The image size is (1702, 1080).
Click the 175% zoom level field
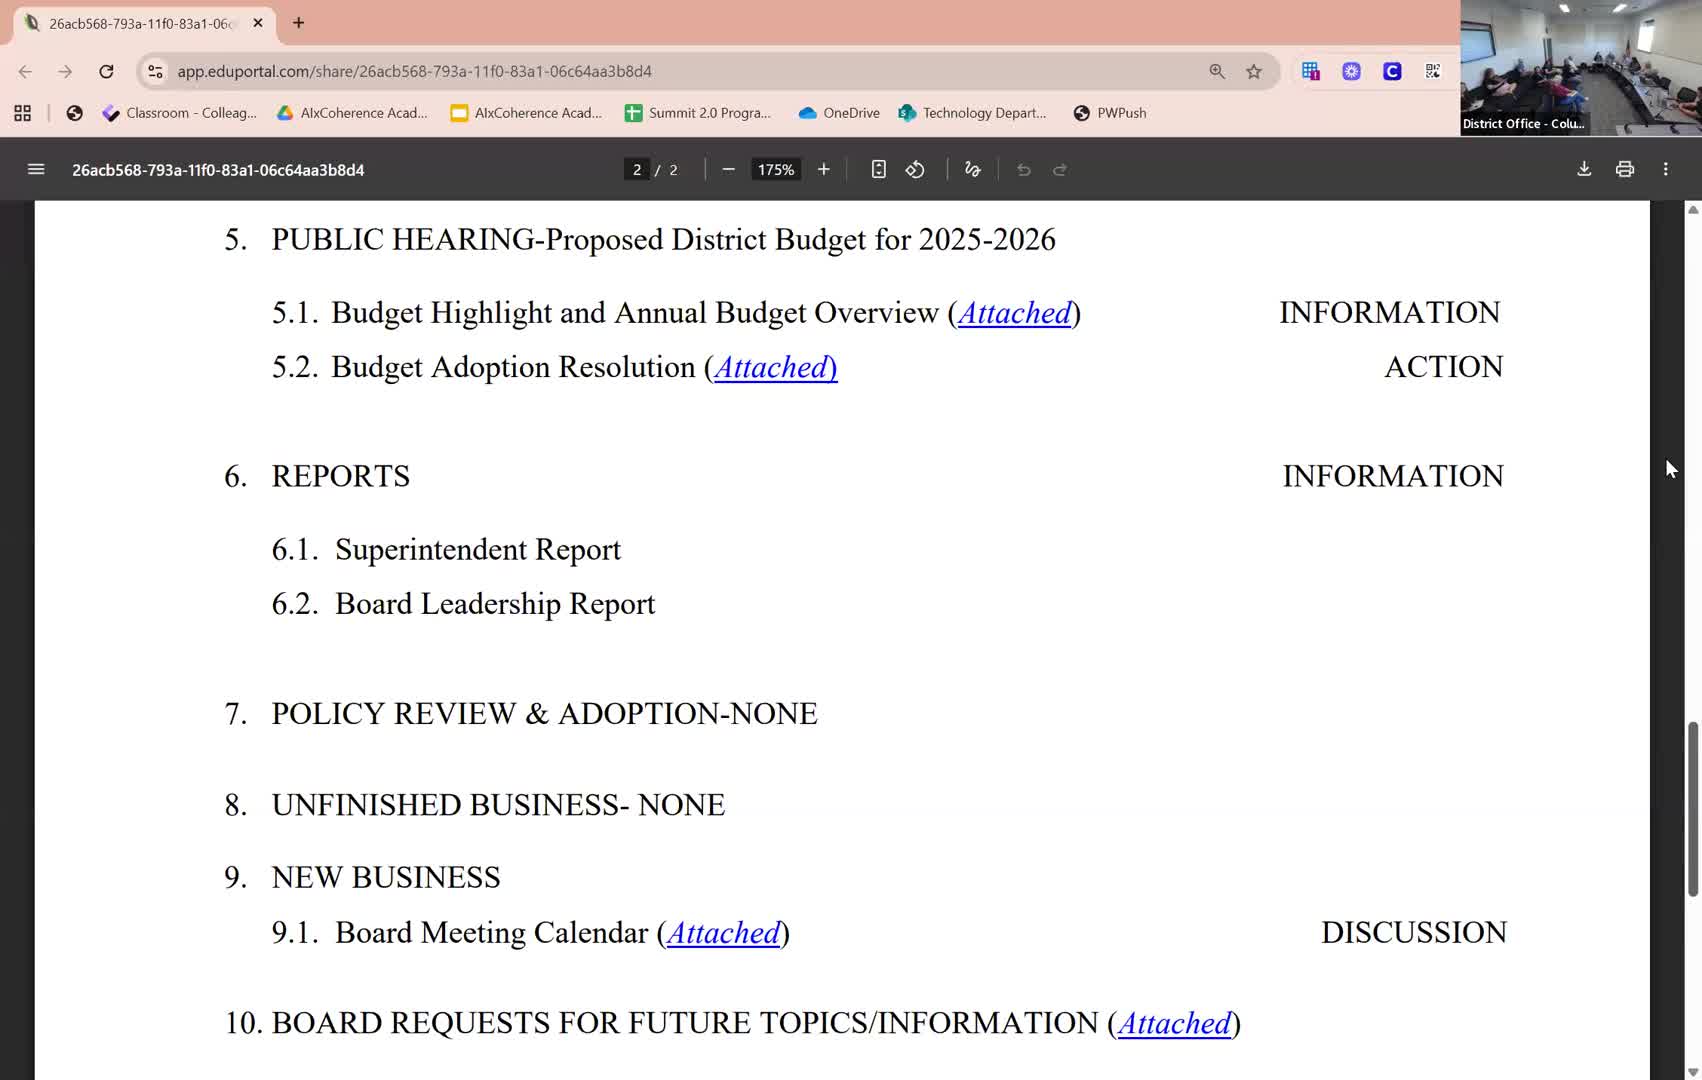click(x=775, y=170)
